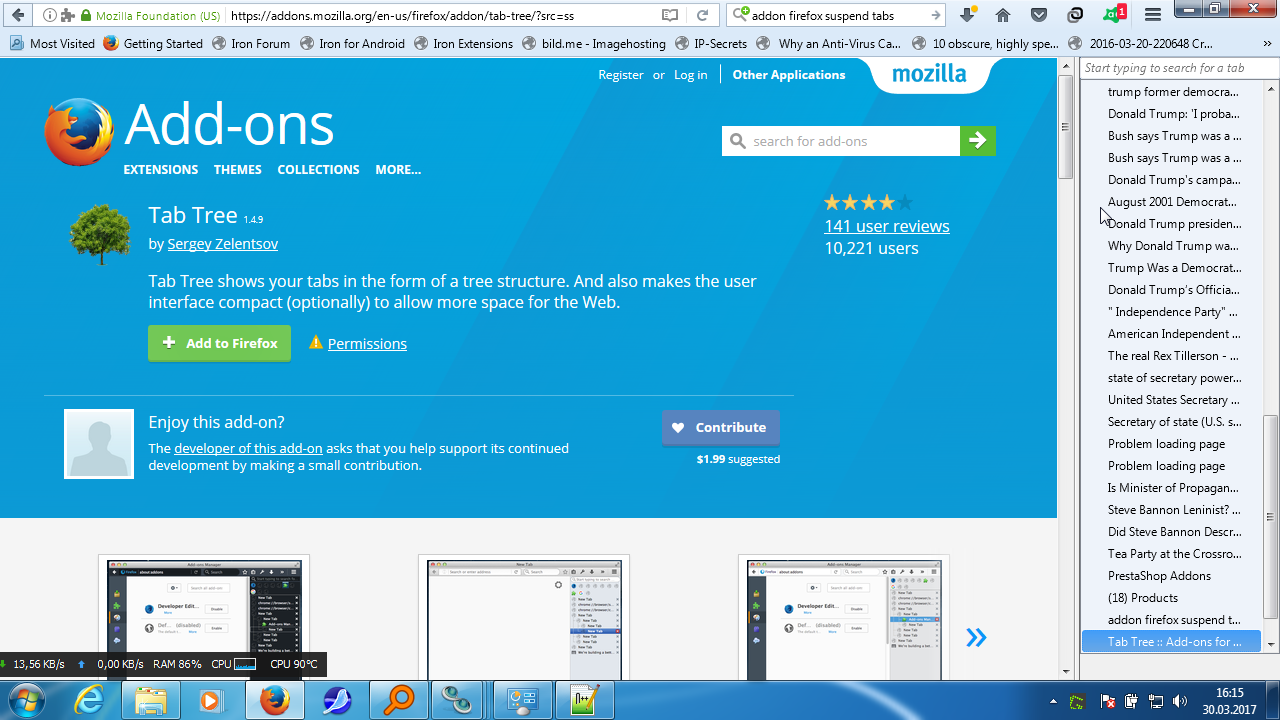Show site information via the info icon
Viewport: 1280px width, 720px height.
point(50,16)
